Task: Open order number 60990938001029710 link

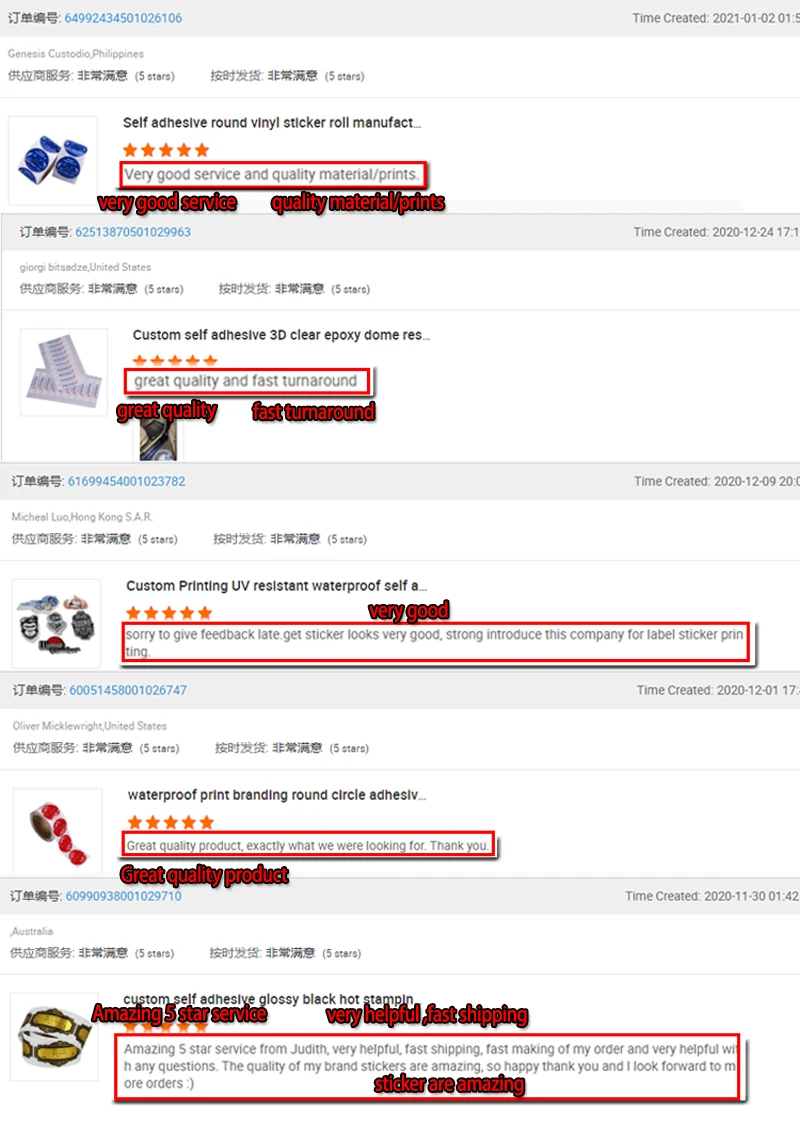Action: coord(124,896)
